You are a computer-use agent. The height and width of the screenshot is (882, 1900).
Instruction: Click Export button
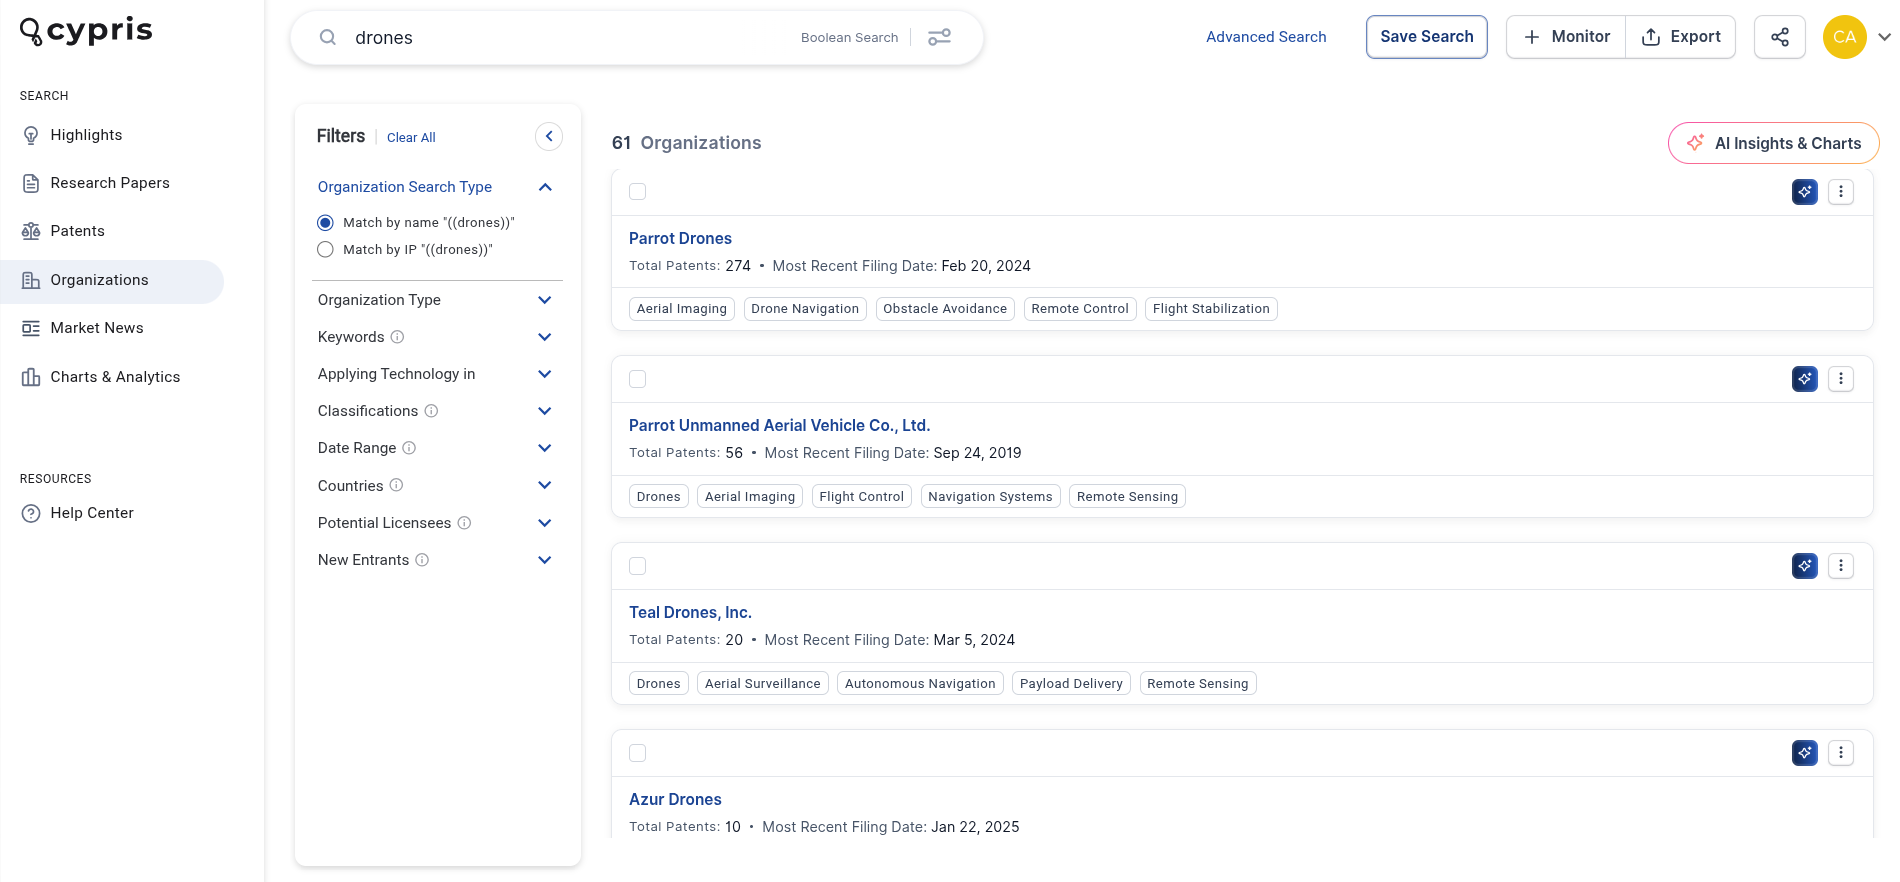(x=1681, y=37)
